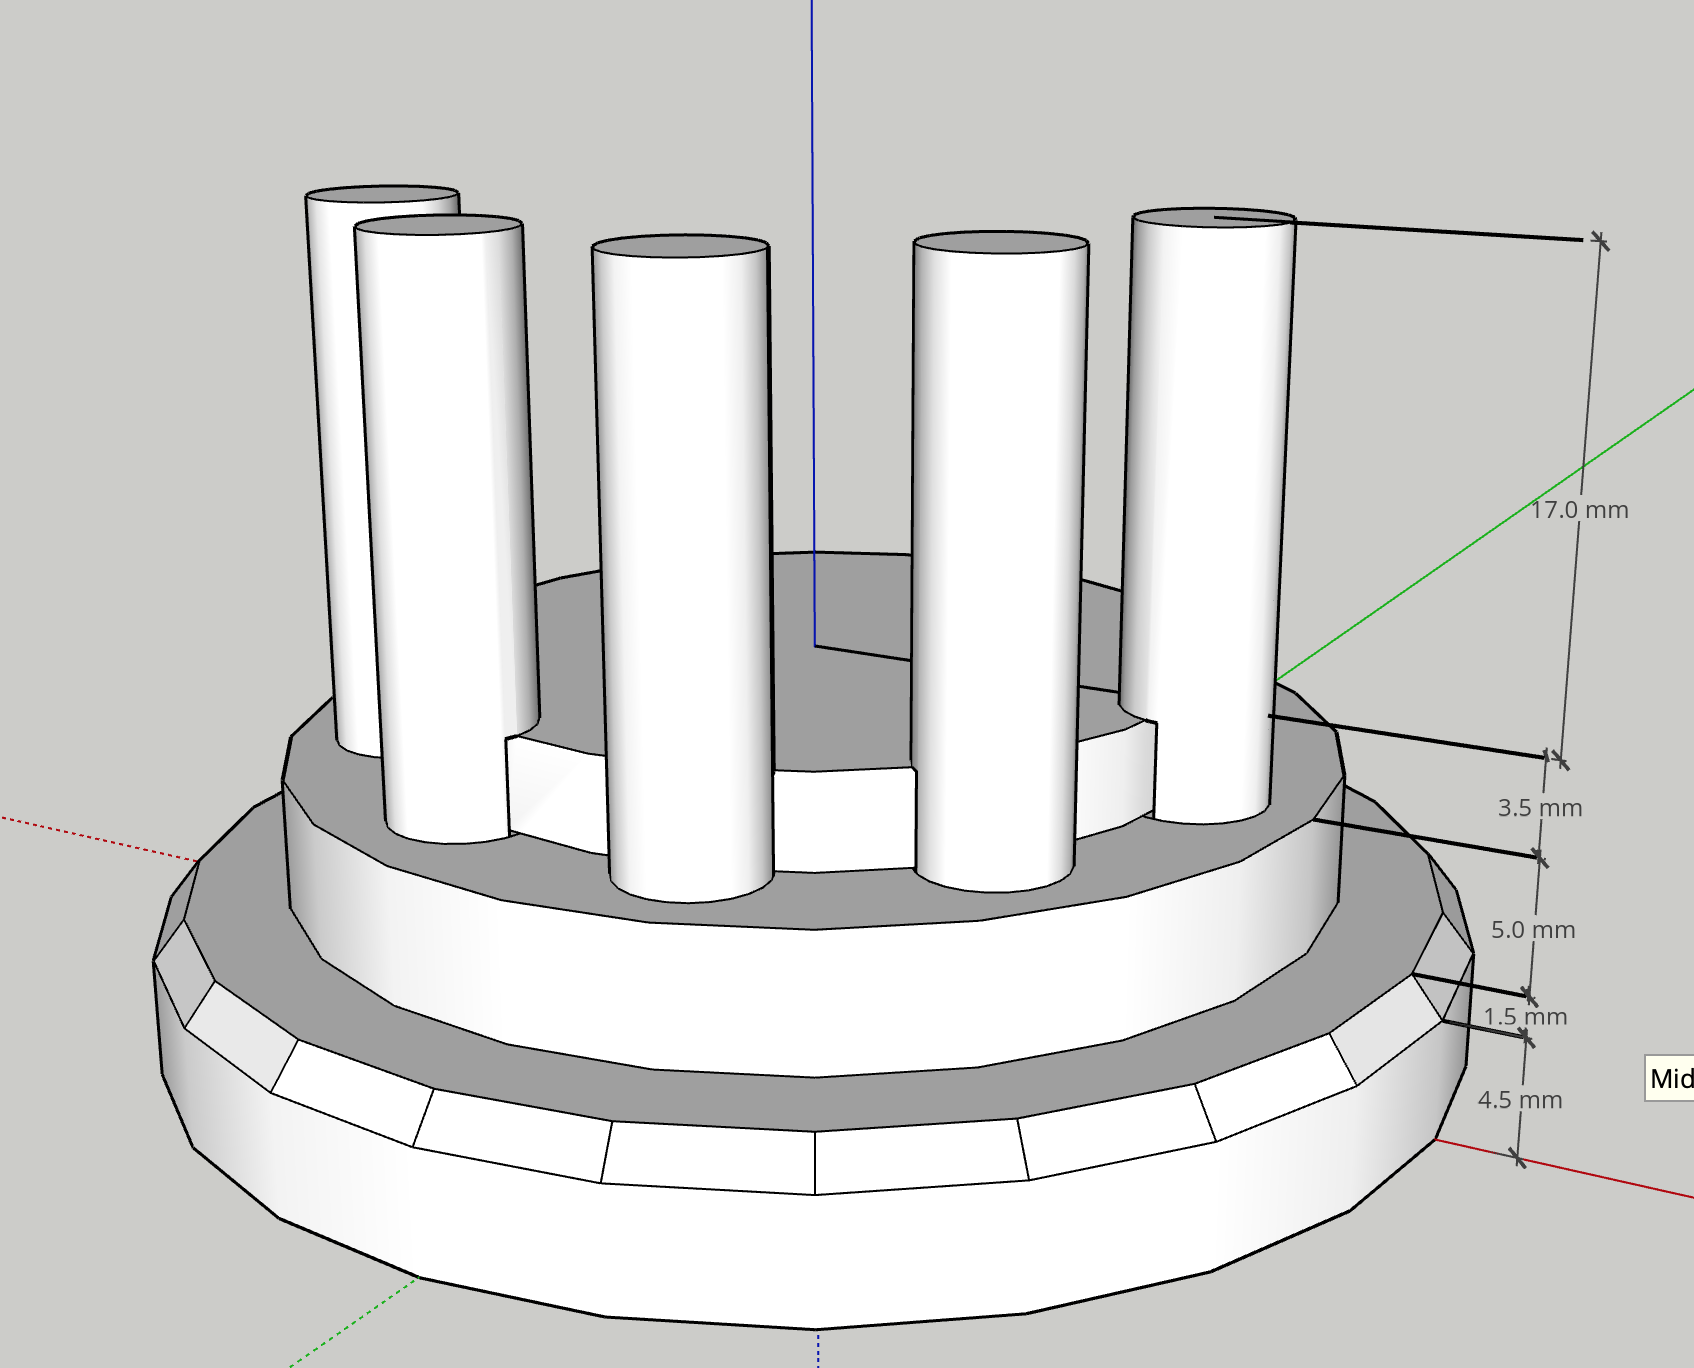Viewport: 1694px width, 1368px height.
Task: Click the 4.5 mm dimension text
Action: click(1519, 1100)
